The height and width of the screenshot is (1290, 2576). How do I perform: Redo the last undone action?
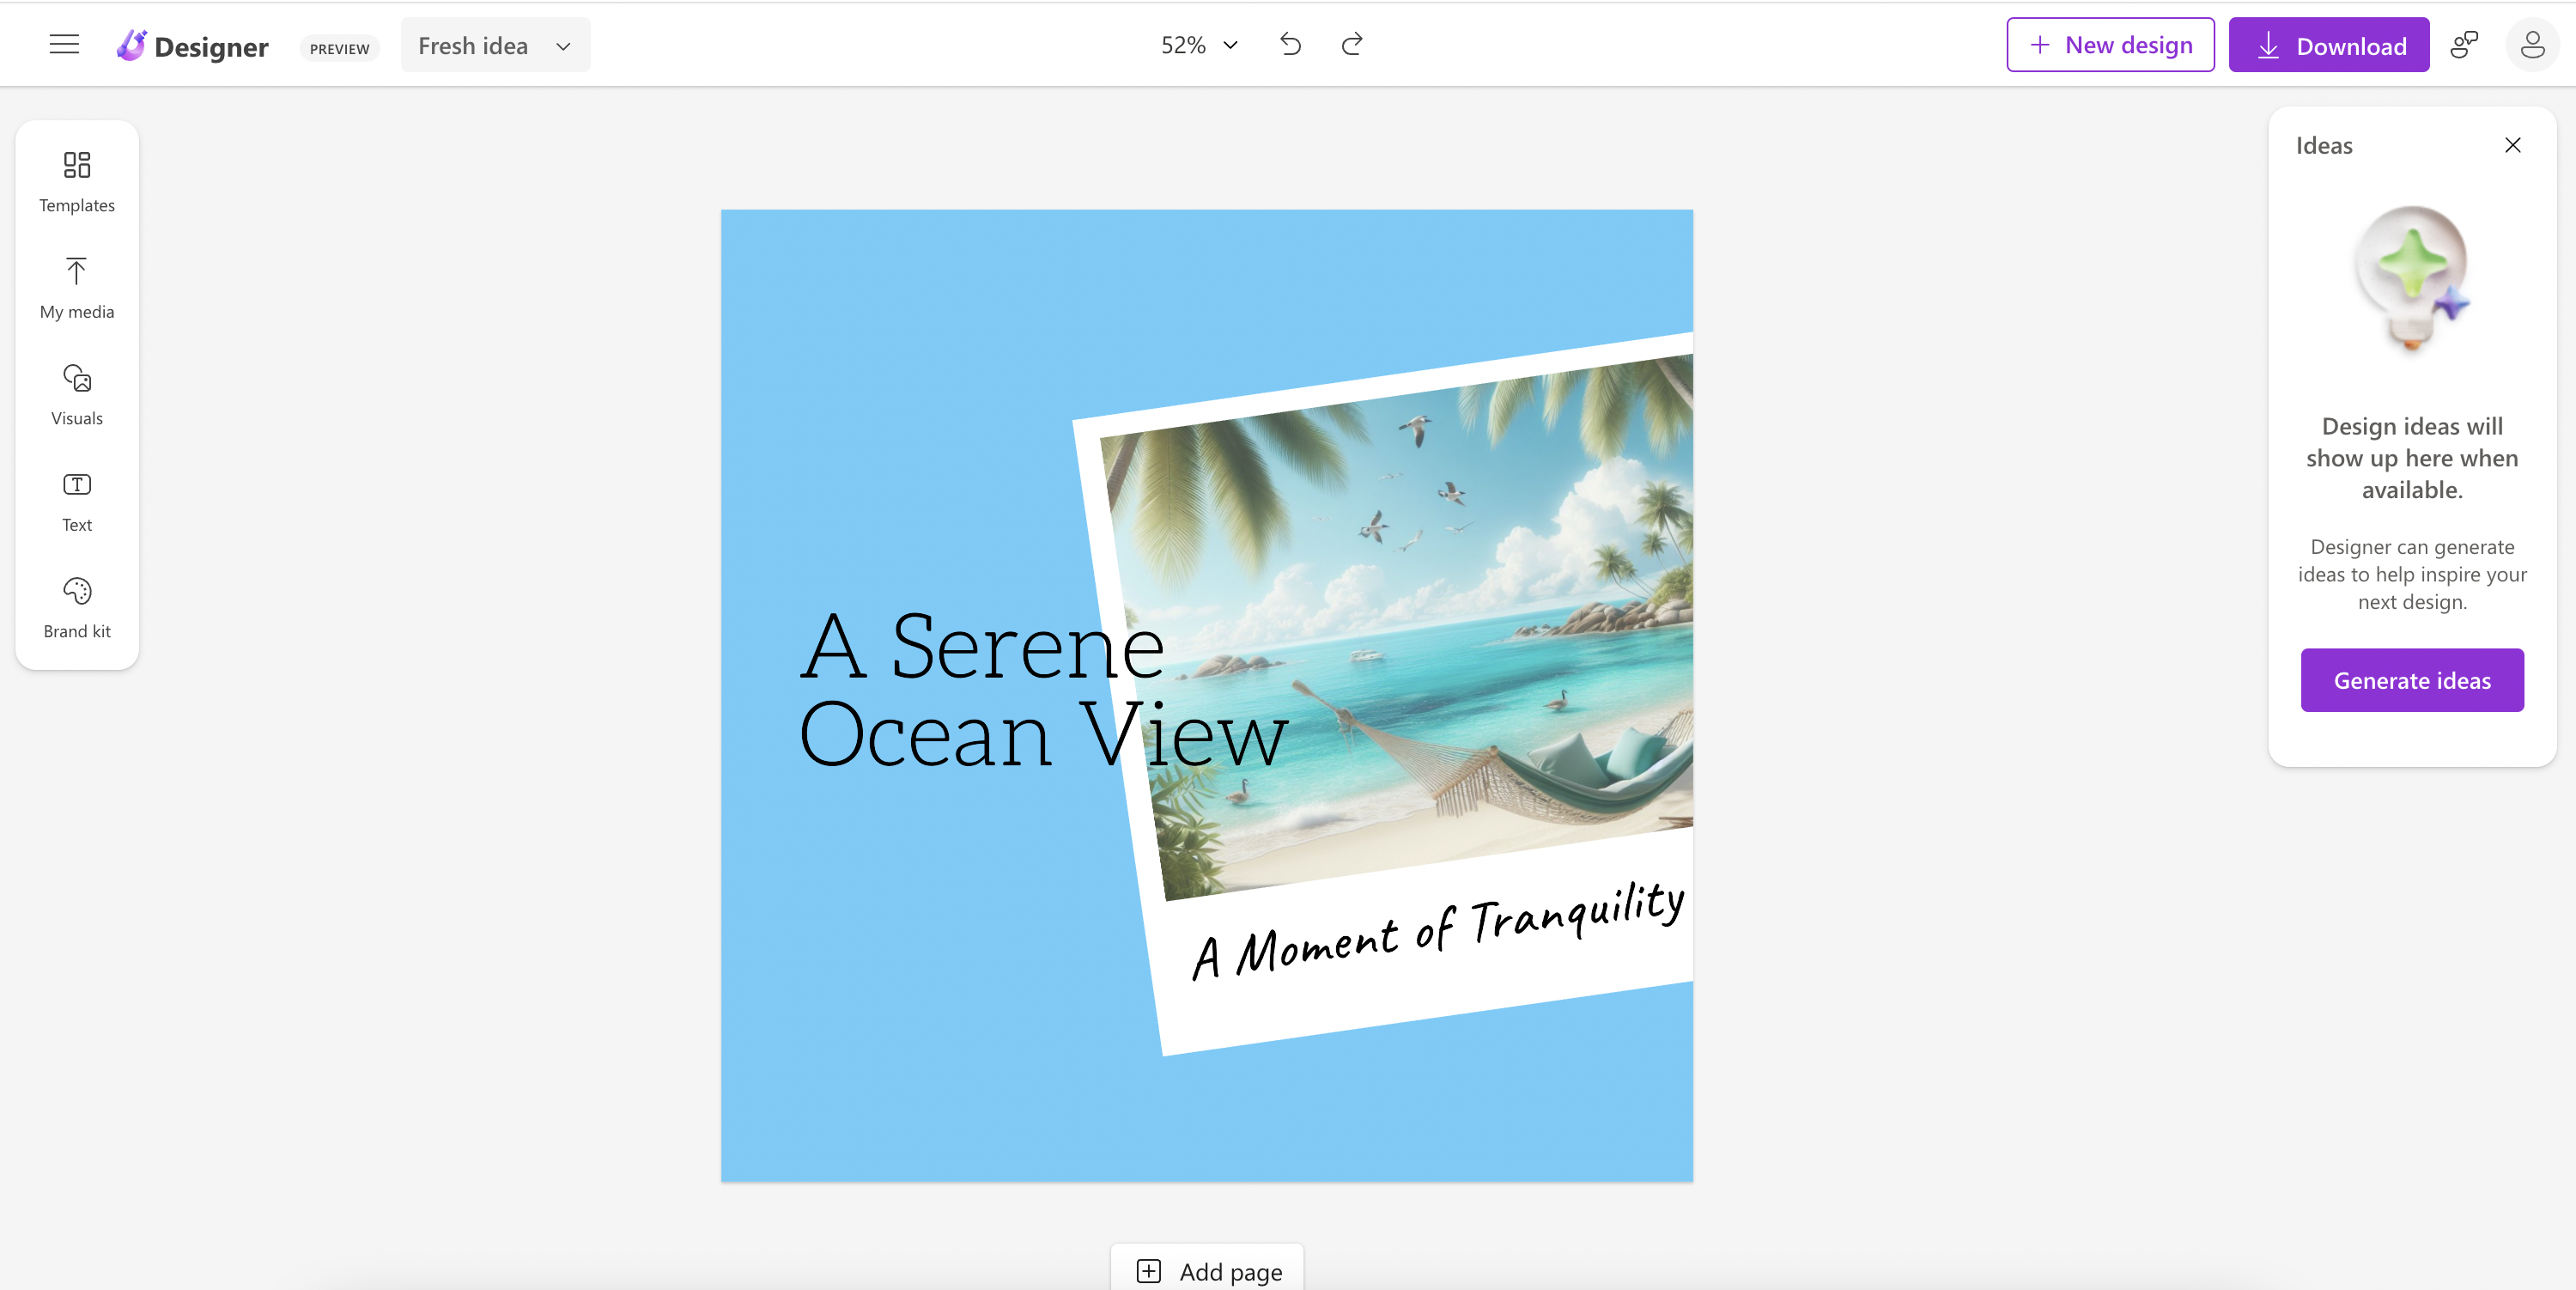click(x=1352, y=44)
